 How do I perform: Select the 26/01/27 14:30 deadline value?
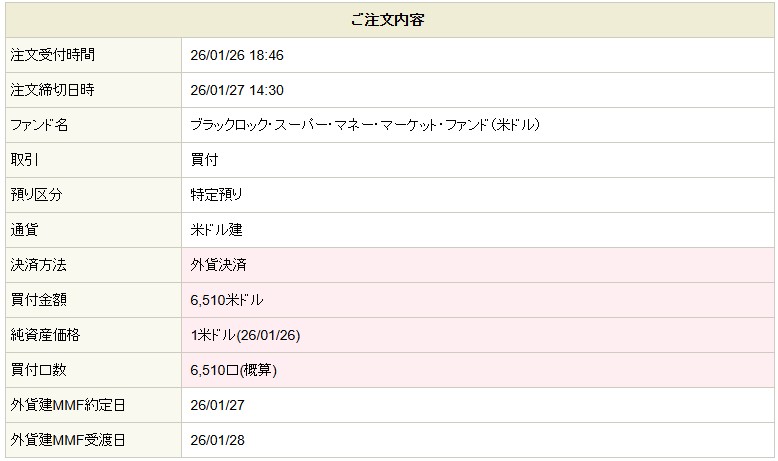coord(237,90)
